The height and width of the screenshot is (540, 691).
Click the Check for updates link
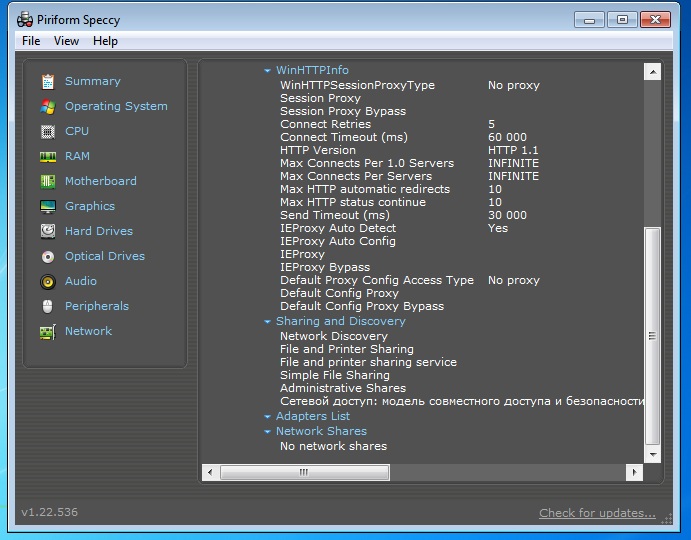pos(597,513)
